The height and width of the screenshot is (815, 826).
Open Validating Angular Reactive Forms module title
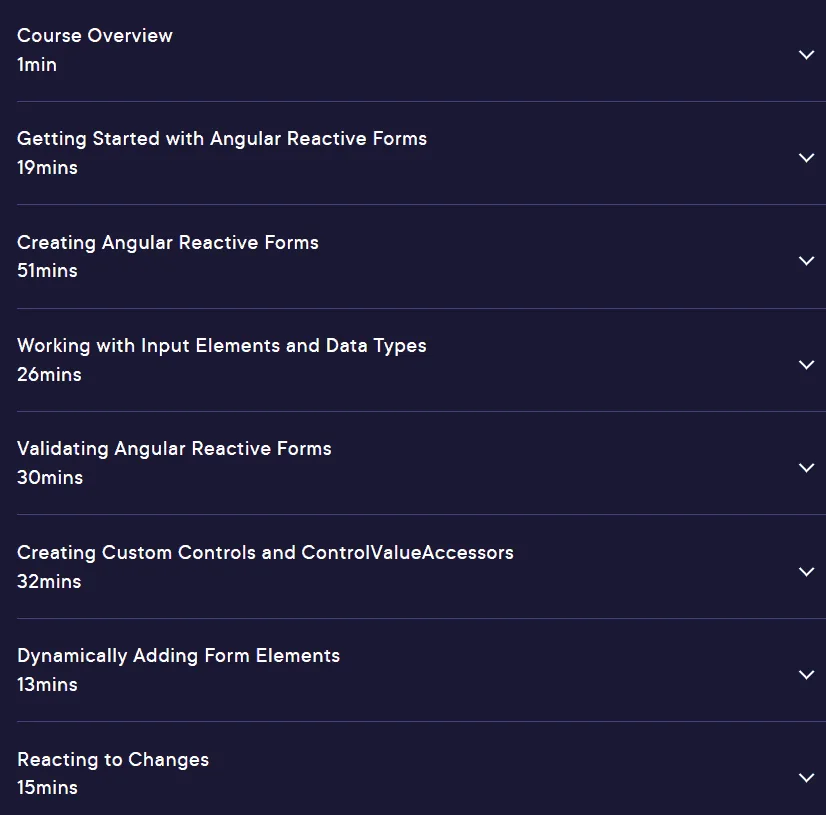174,449
